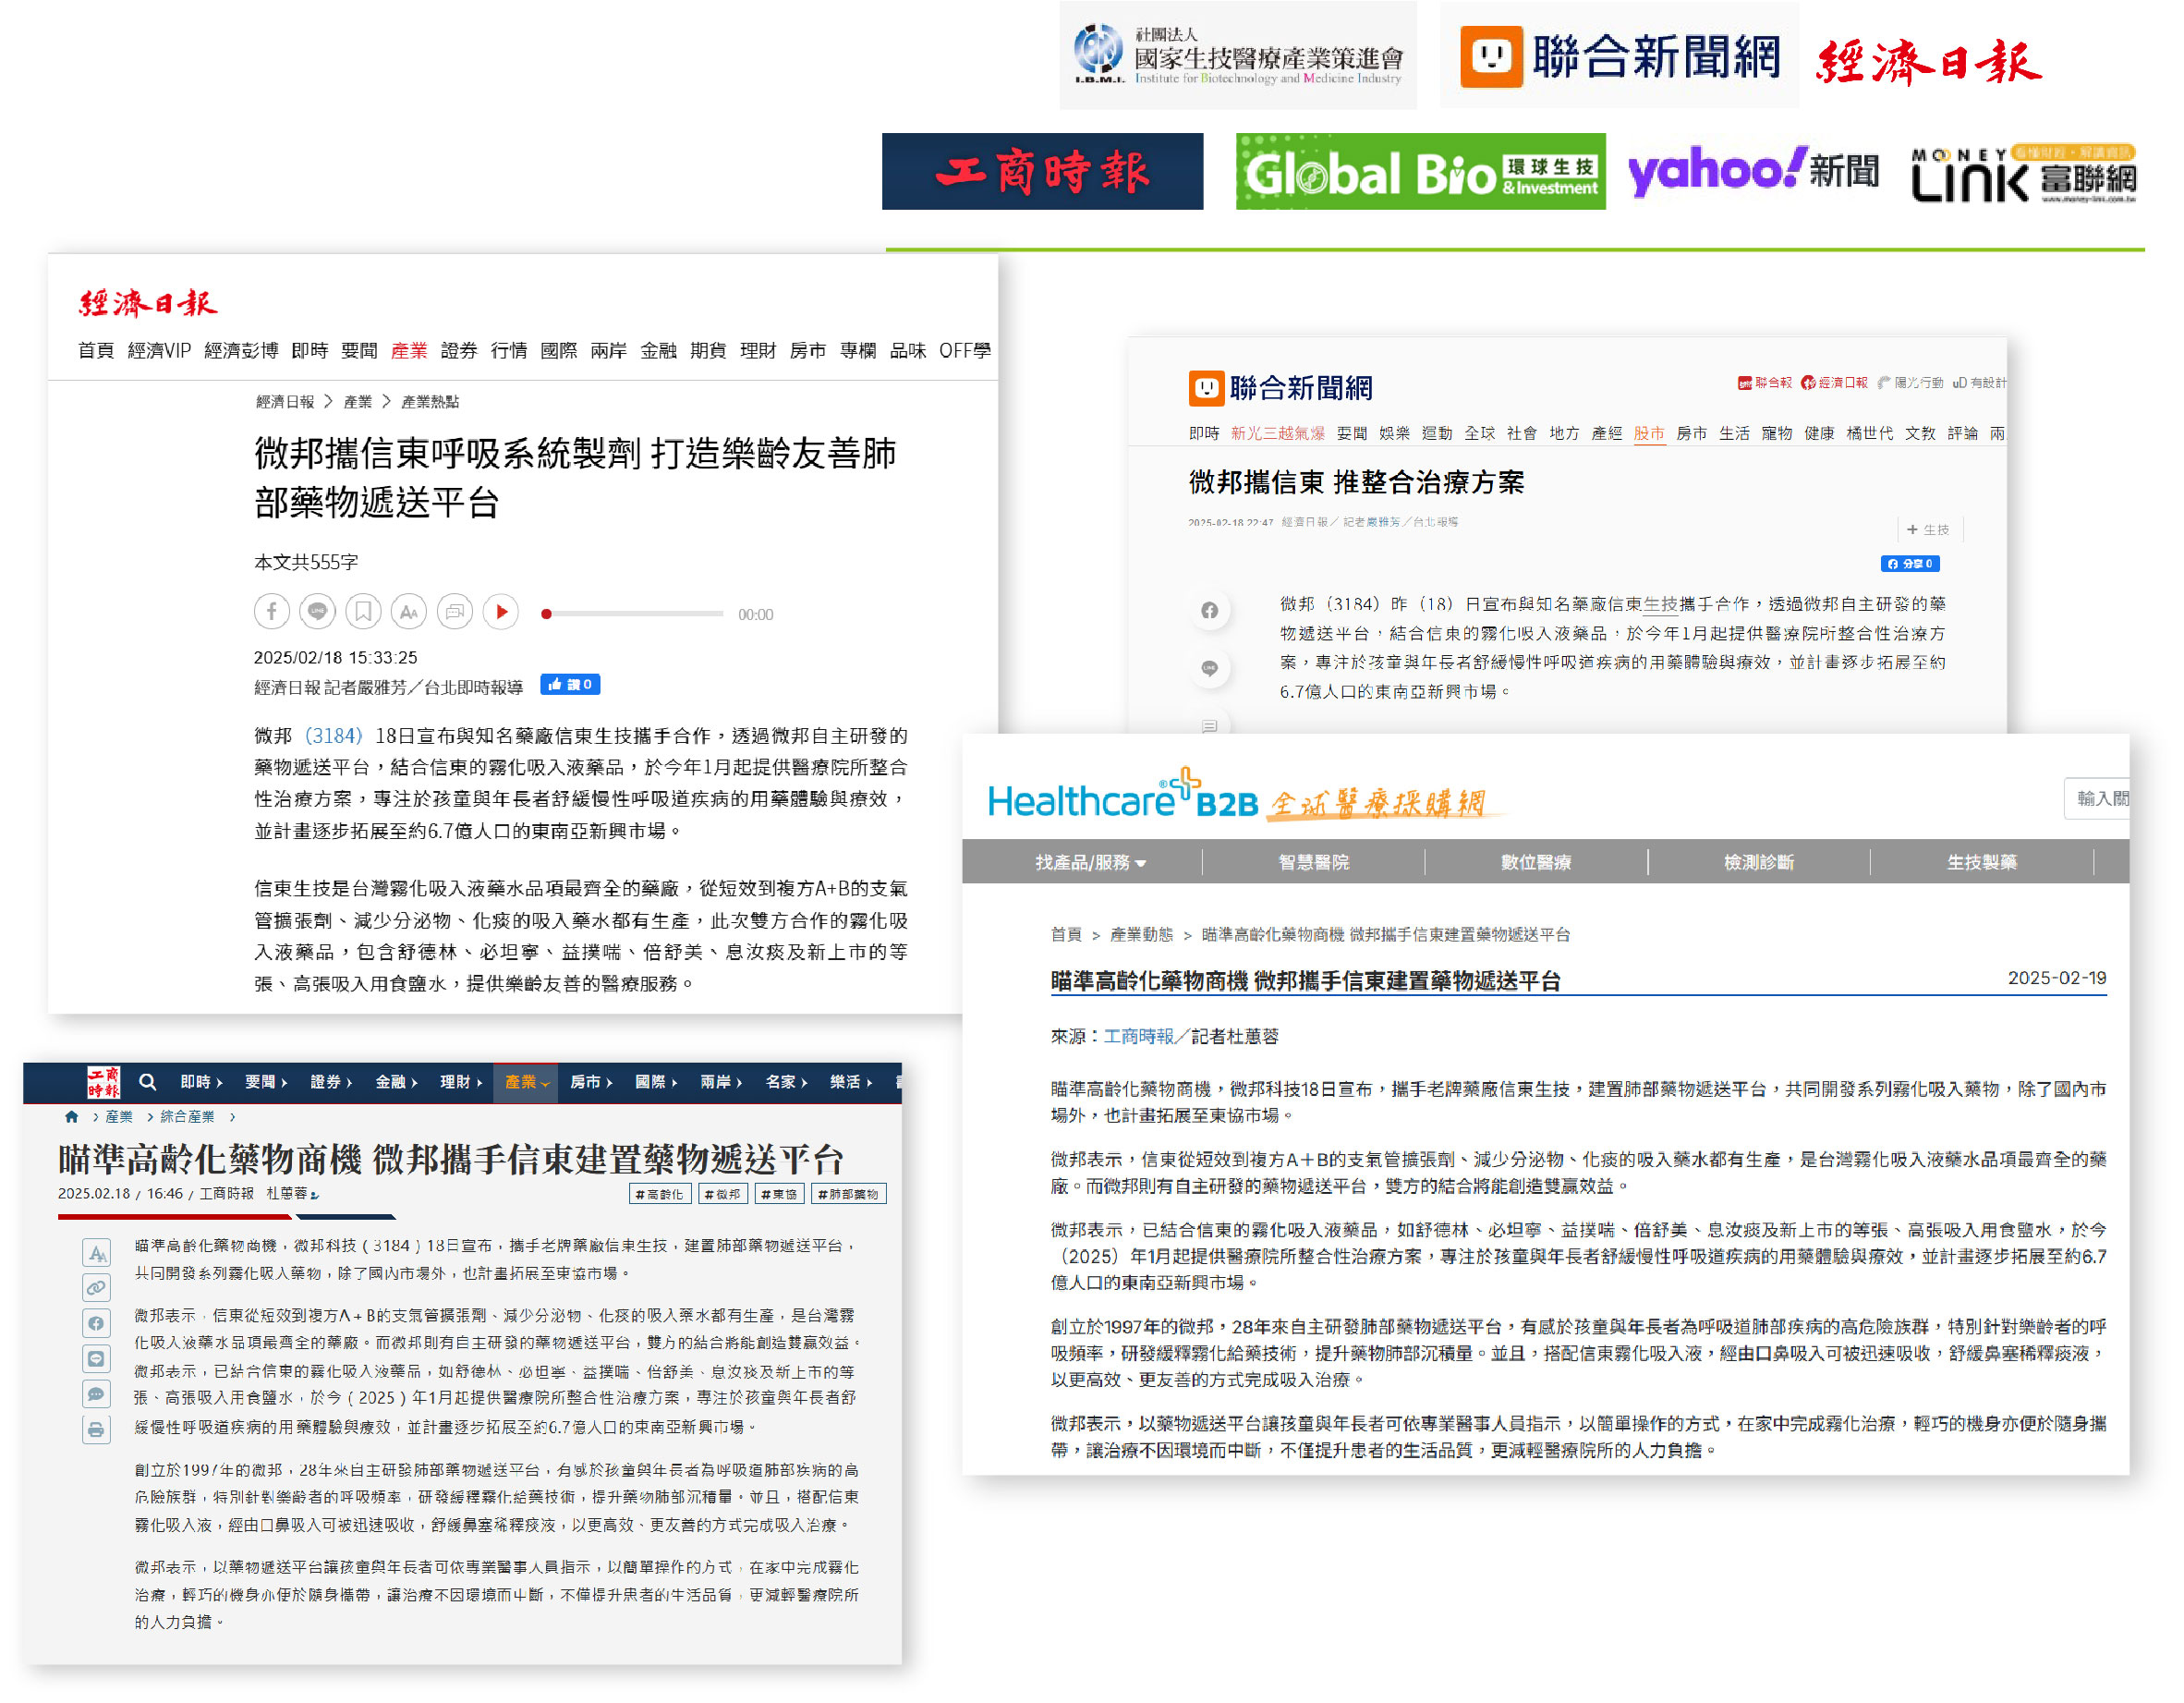Play the article audio in 經濟日報
Screen dimensions: 2184x1703
[x=501, y=611]
